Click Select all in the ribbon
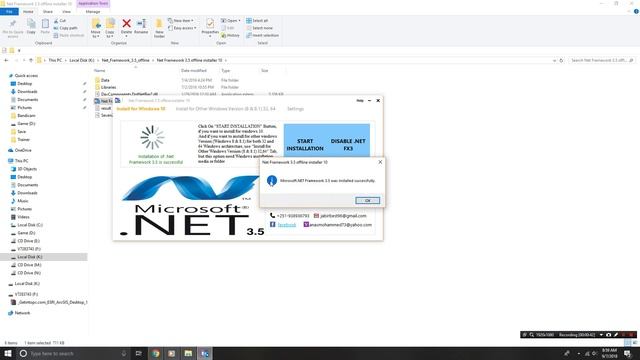 coord(257,20)
